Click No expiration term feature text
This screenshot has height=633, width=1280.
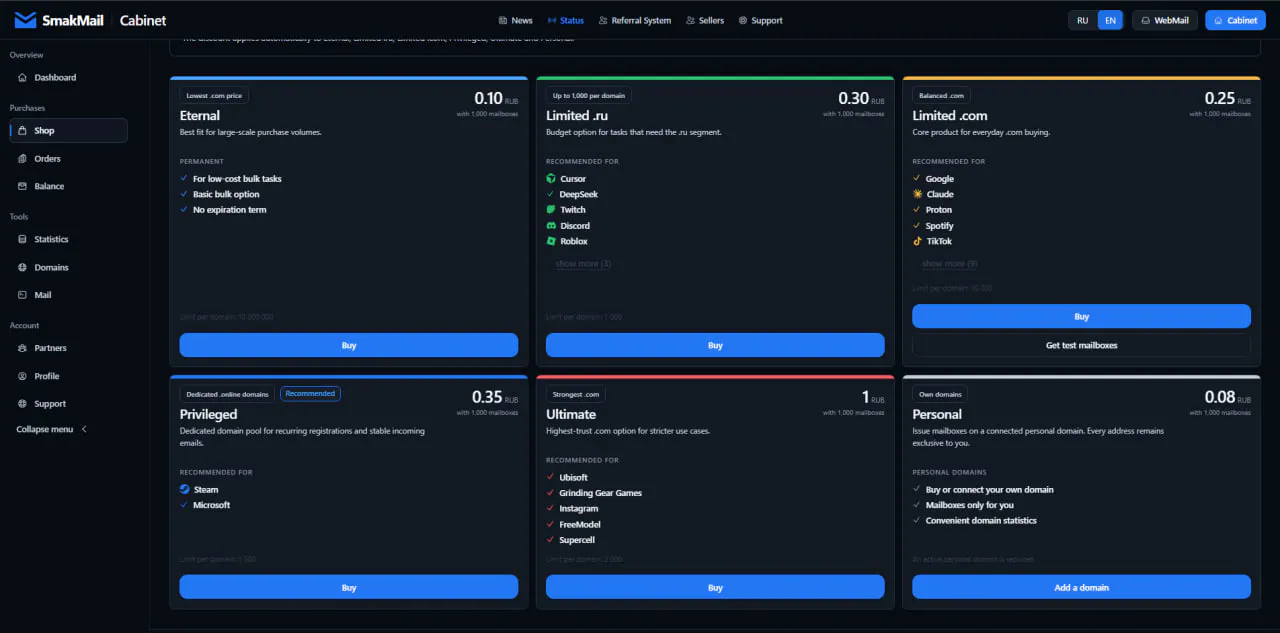tap(230, 210)
